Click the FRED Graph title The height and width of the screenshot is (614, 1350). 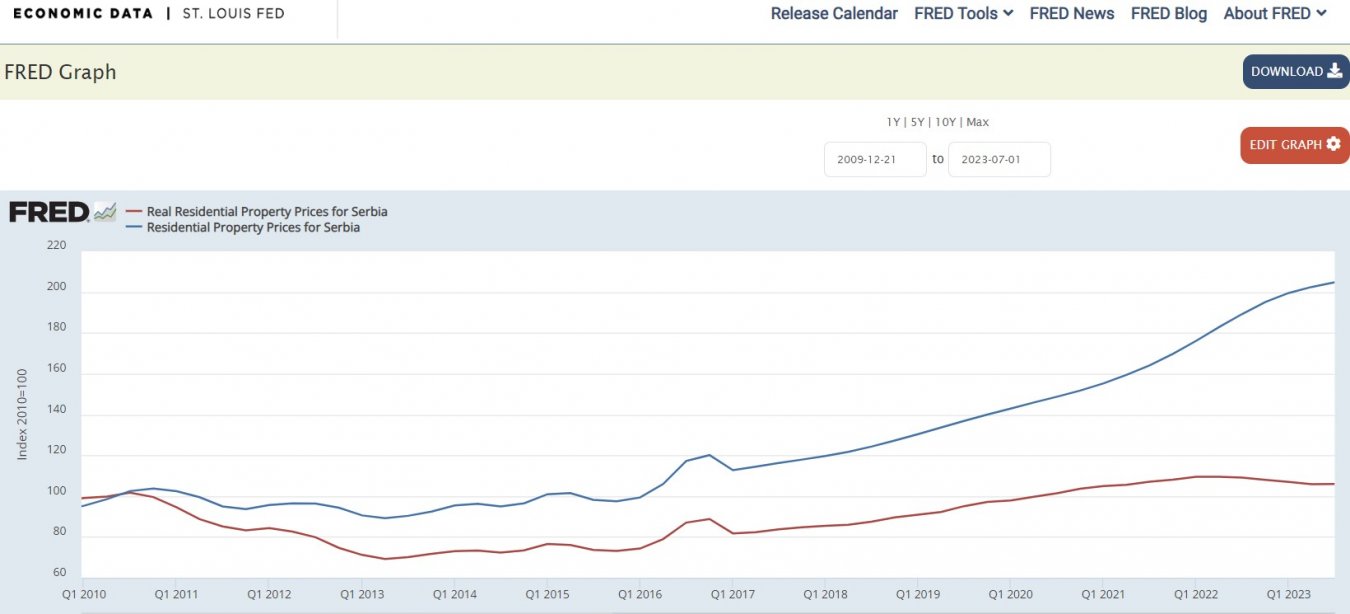tap(60, 72)
